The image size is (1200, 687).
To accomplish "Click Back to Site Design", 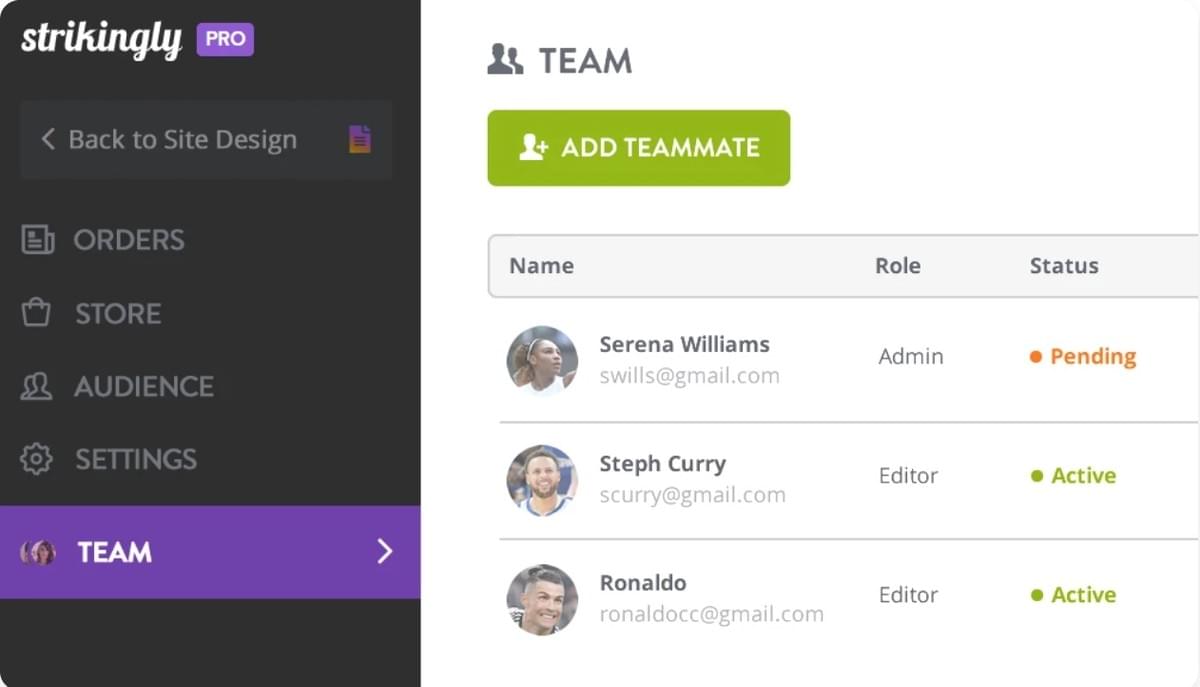I will point(183,140).
